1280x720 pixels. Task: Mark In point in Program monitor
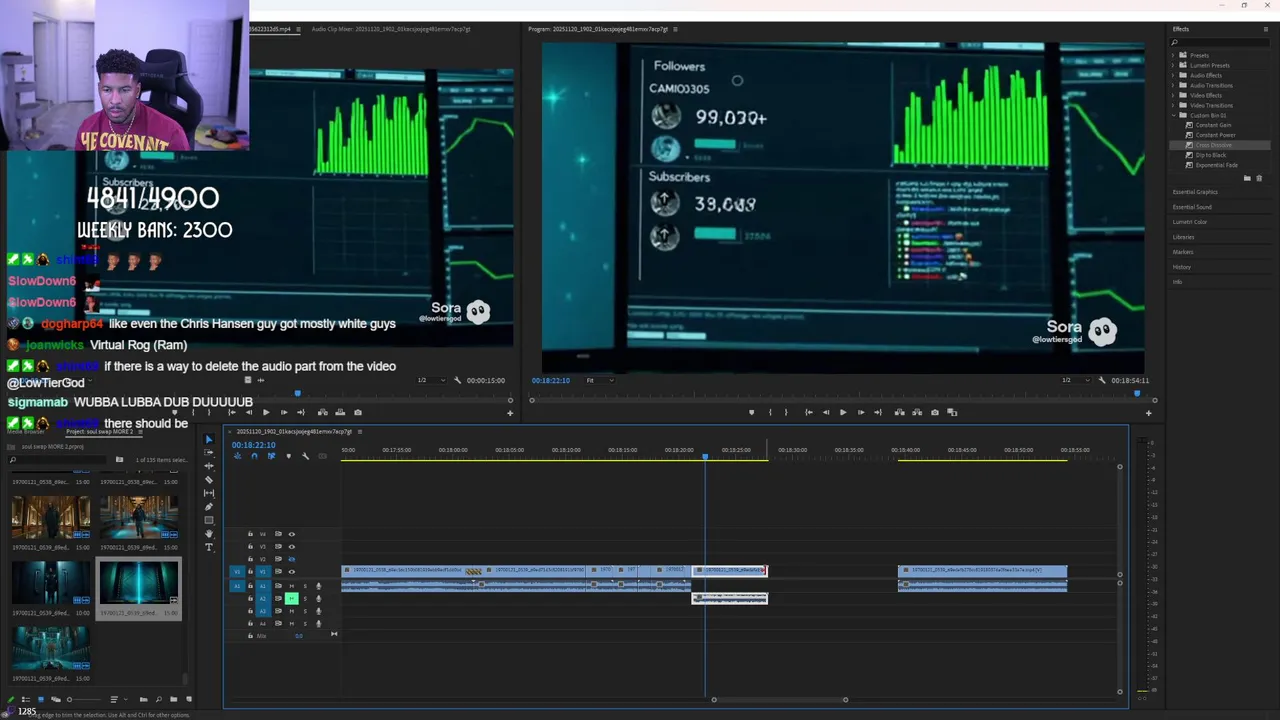(770, 412)
